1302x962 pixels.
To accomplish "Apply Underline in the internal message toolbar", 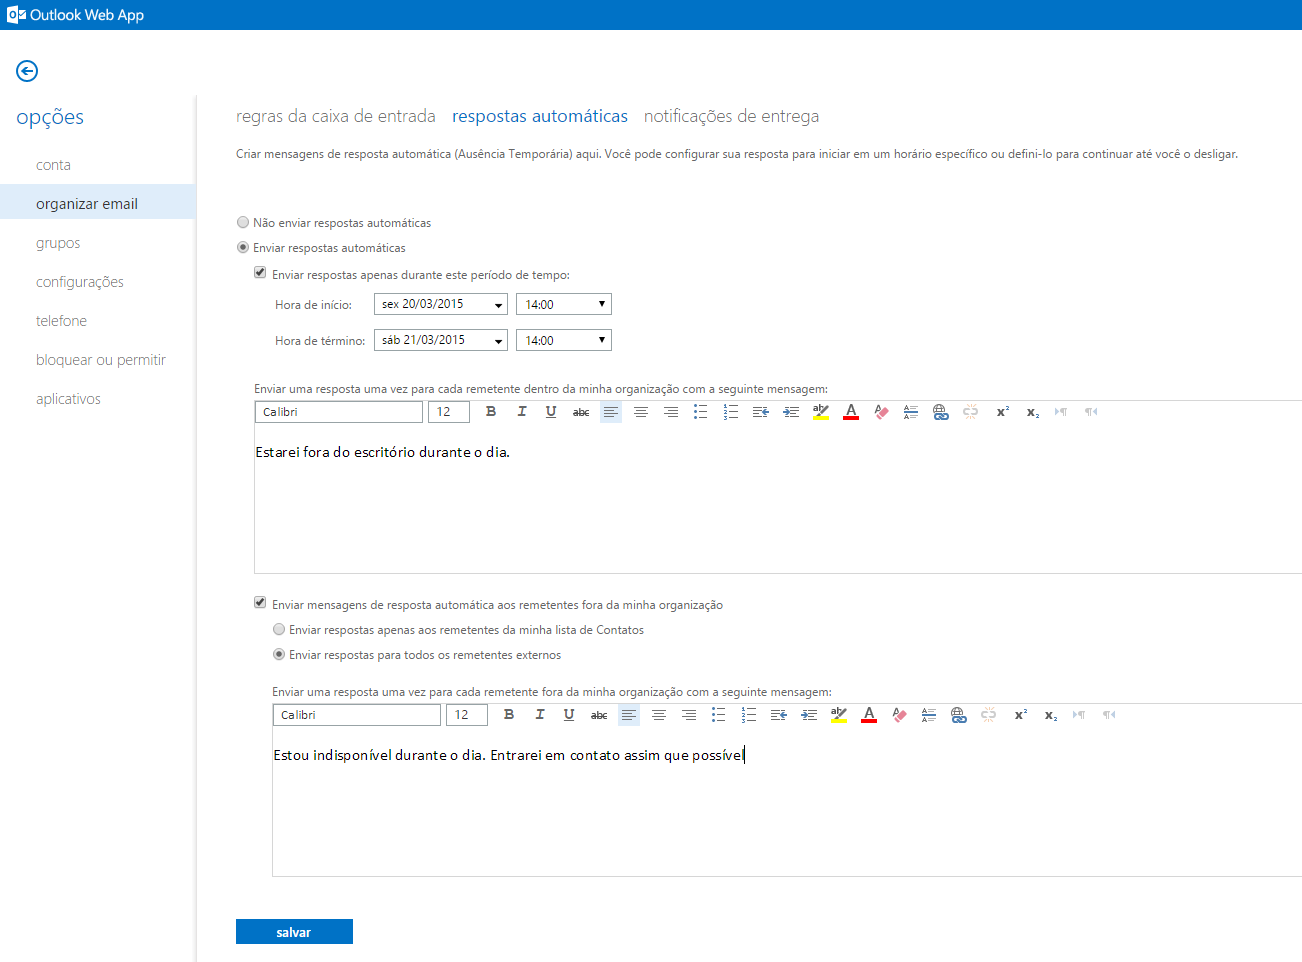I will pos(551,412).
